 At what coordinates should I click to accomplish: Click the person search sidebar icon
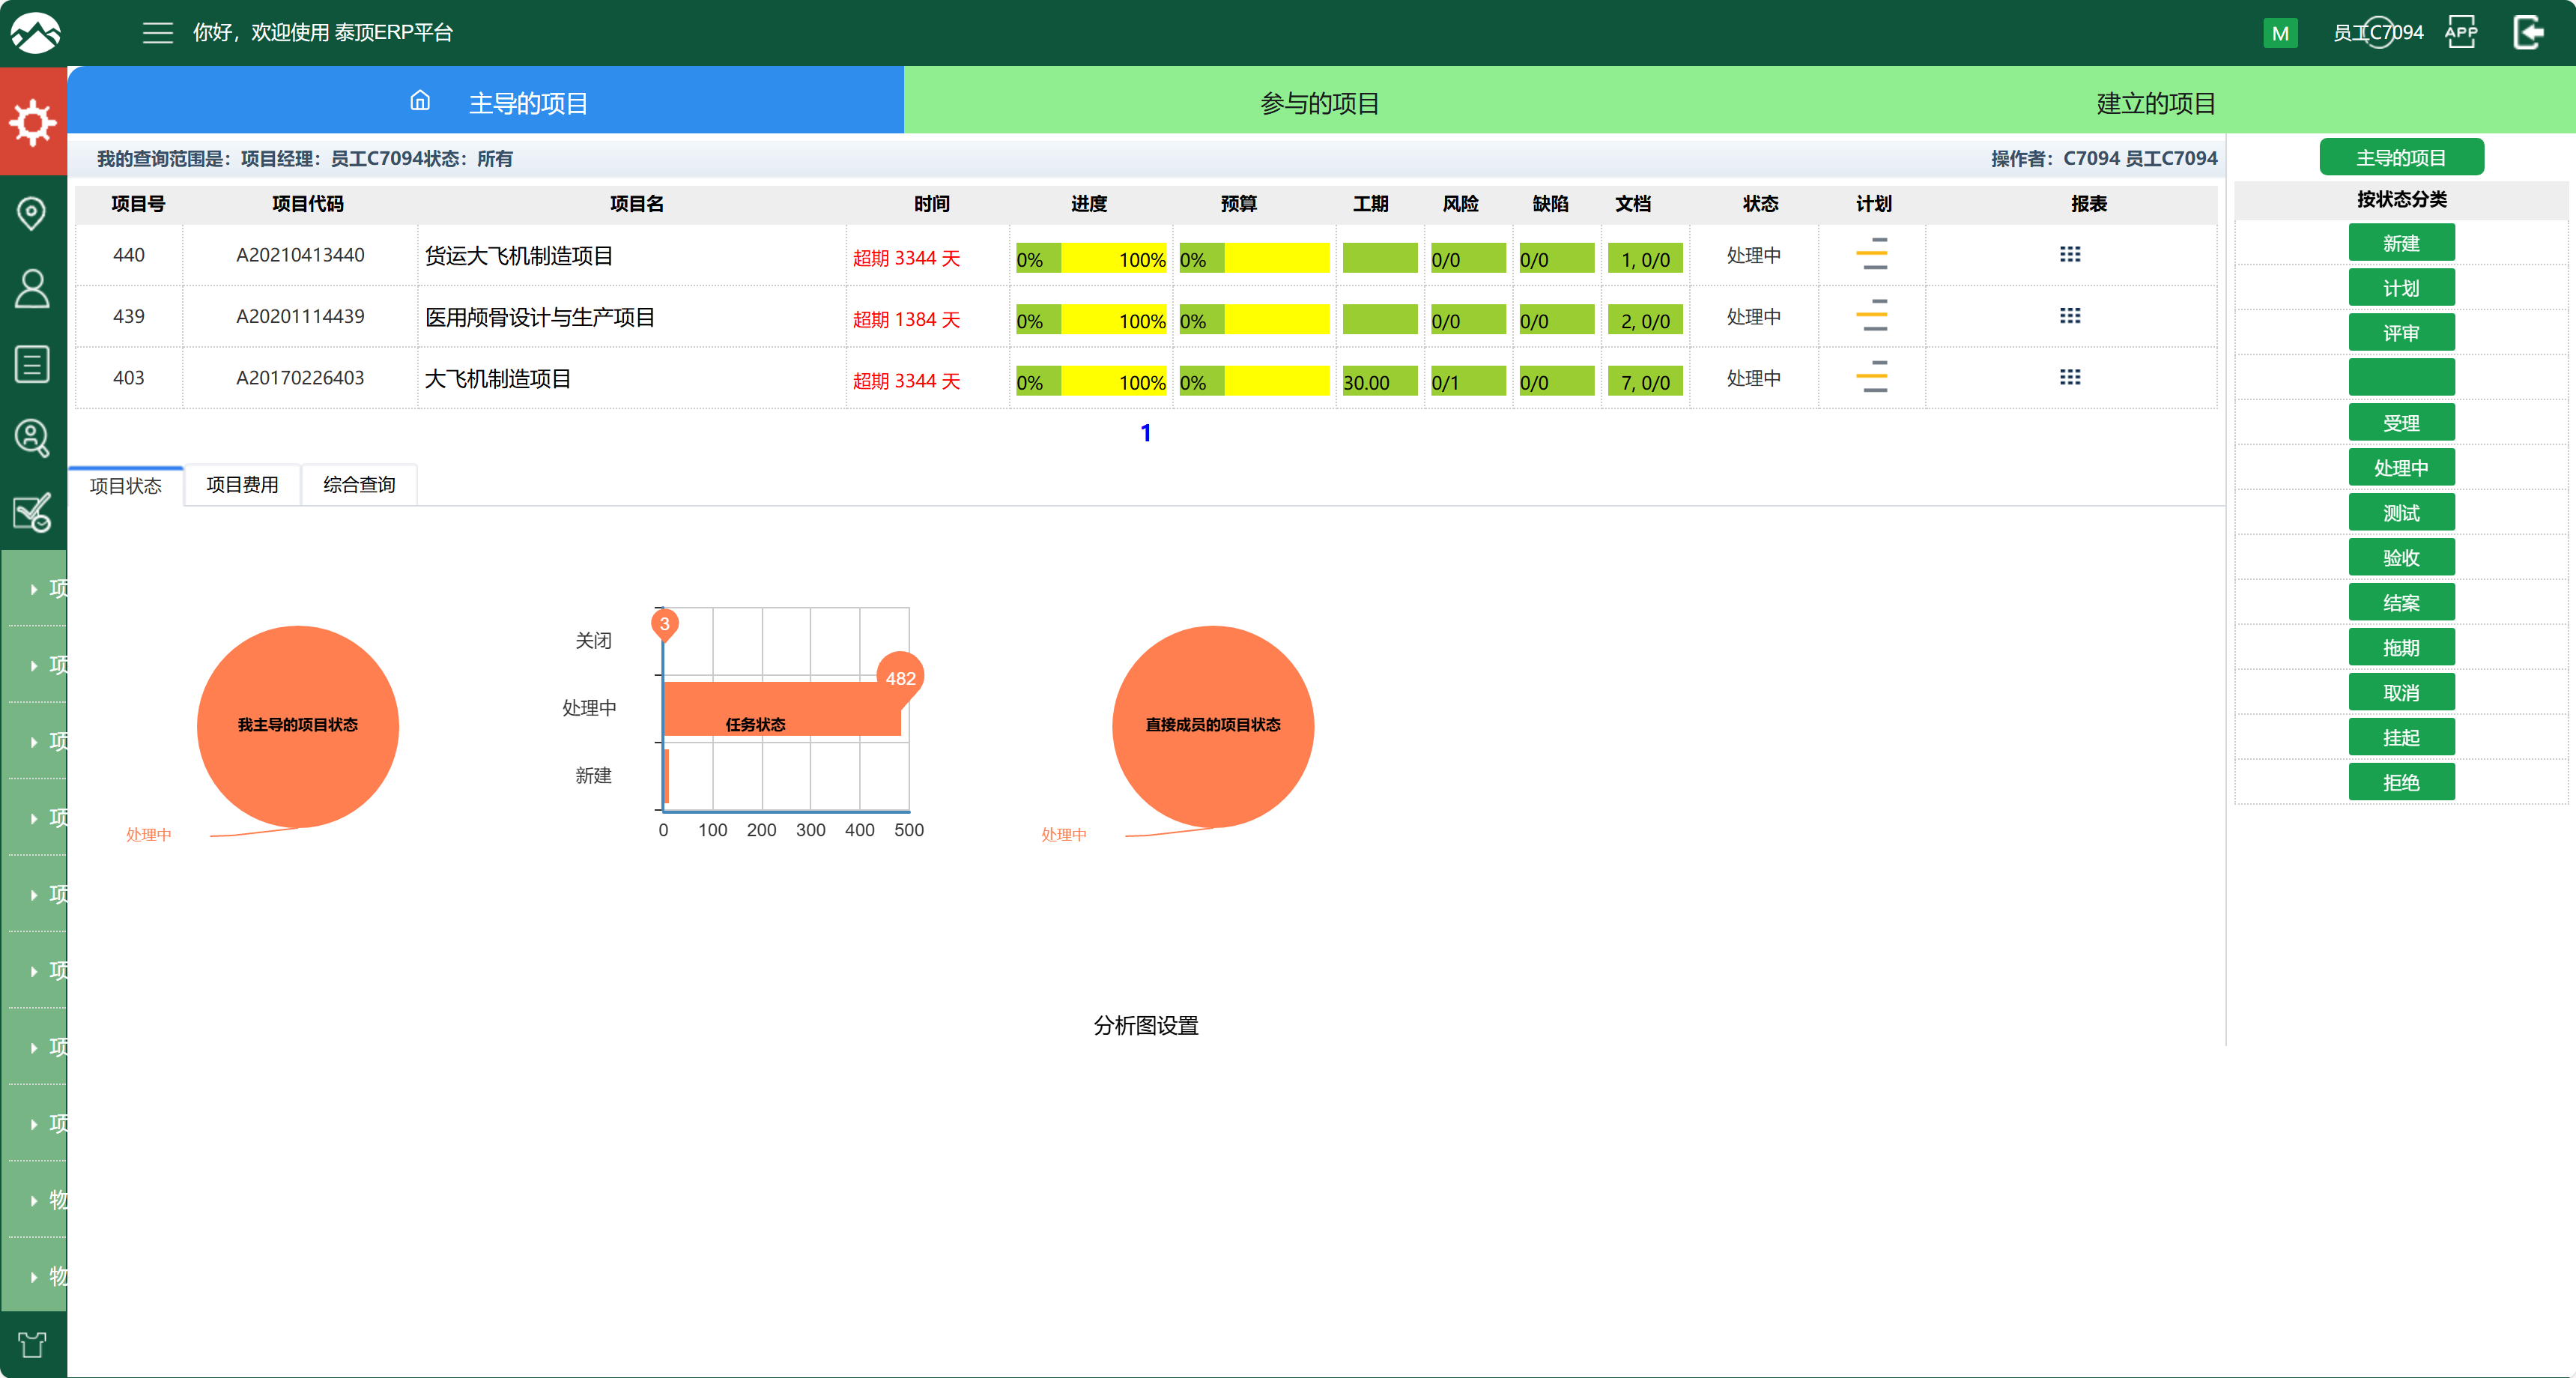point(32,438)
